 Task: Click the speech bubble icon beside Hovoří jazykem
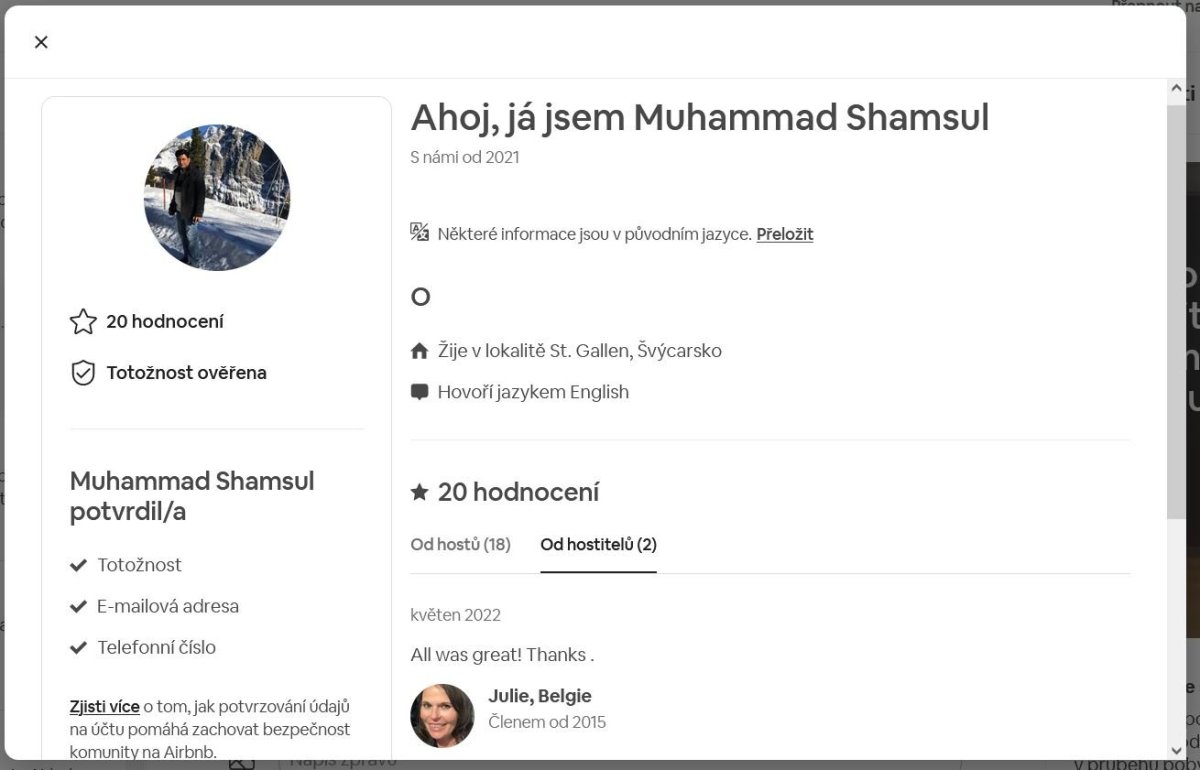tap(420, 392)
